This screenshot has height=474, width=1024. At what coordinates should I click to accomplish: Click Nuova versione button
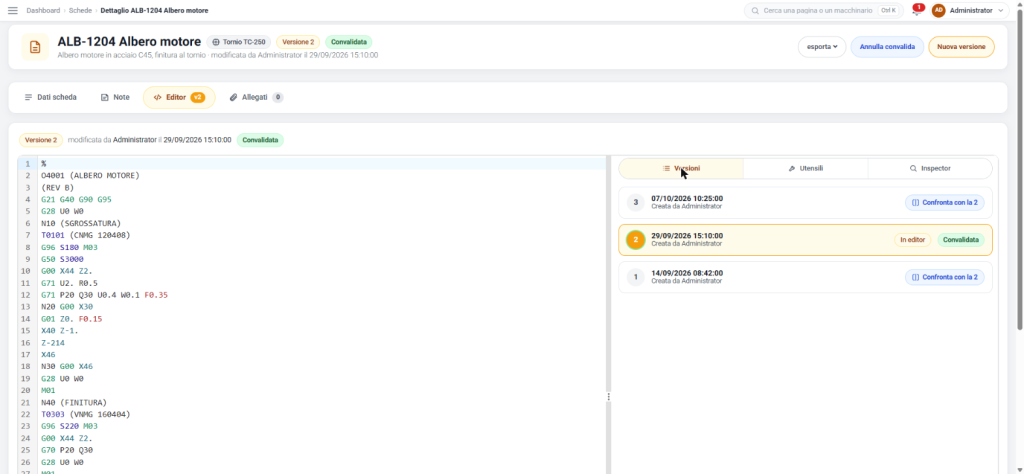961,47
